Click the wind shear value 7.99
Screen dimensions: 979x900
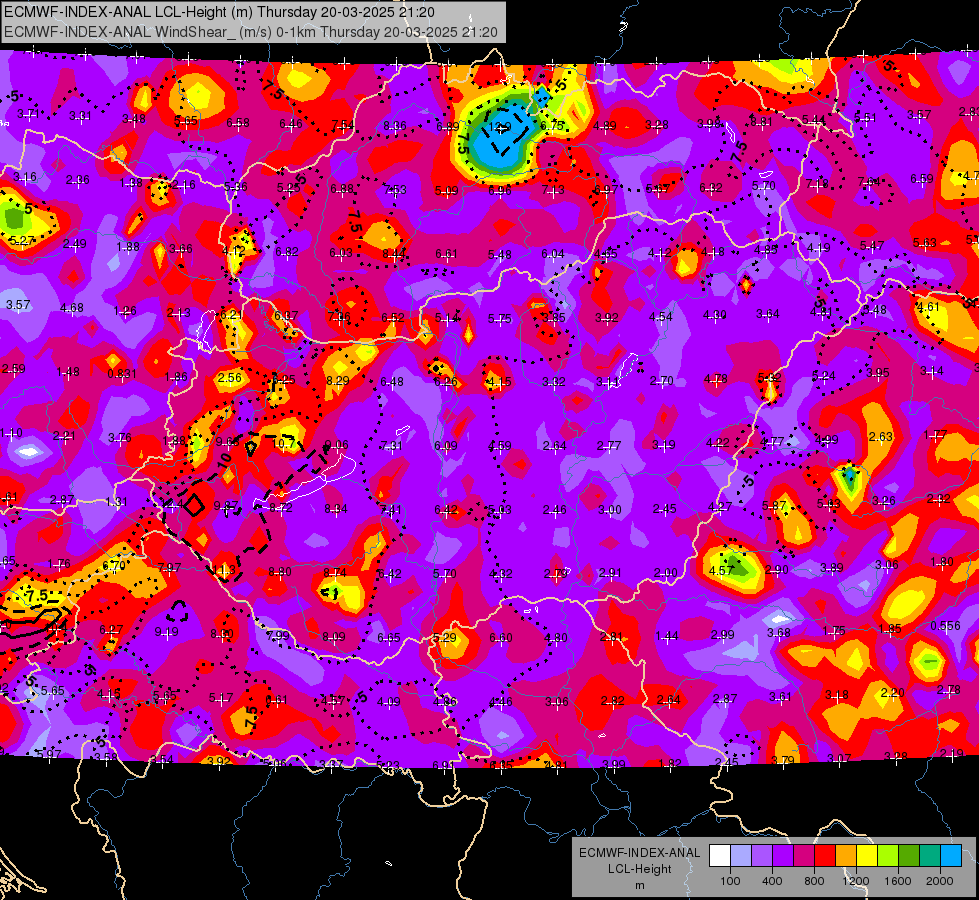(x=278, y=636)
